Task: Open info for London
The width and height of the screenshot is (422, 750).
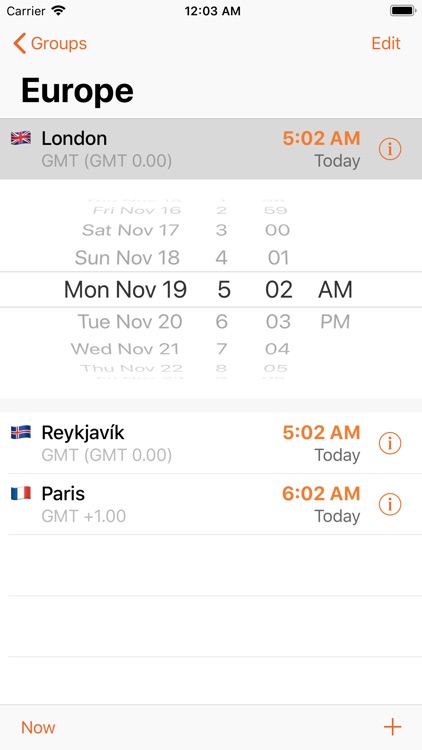Action: tap(389, 149)
